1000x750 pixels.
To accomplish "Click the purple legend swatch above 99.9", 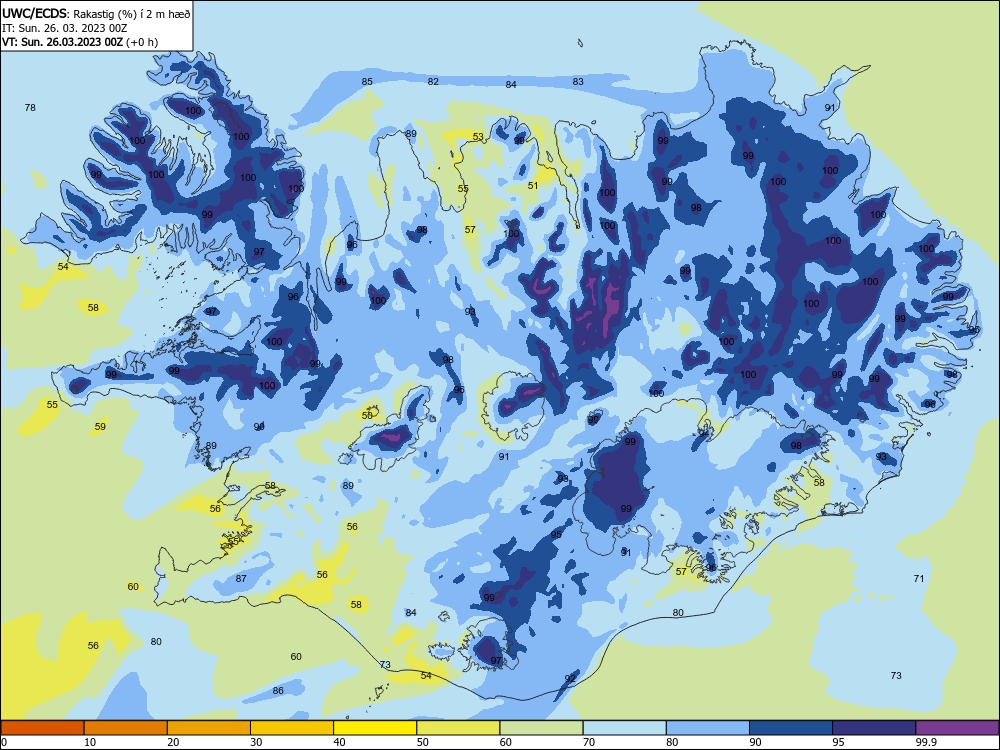I will 957,728.
